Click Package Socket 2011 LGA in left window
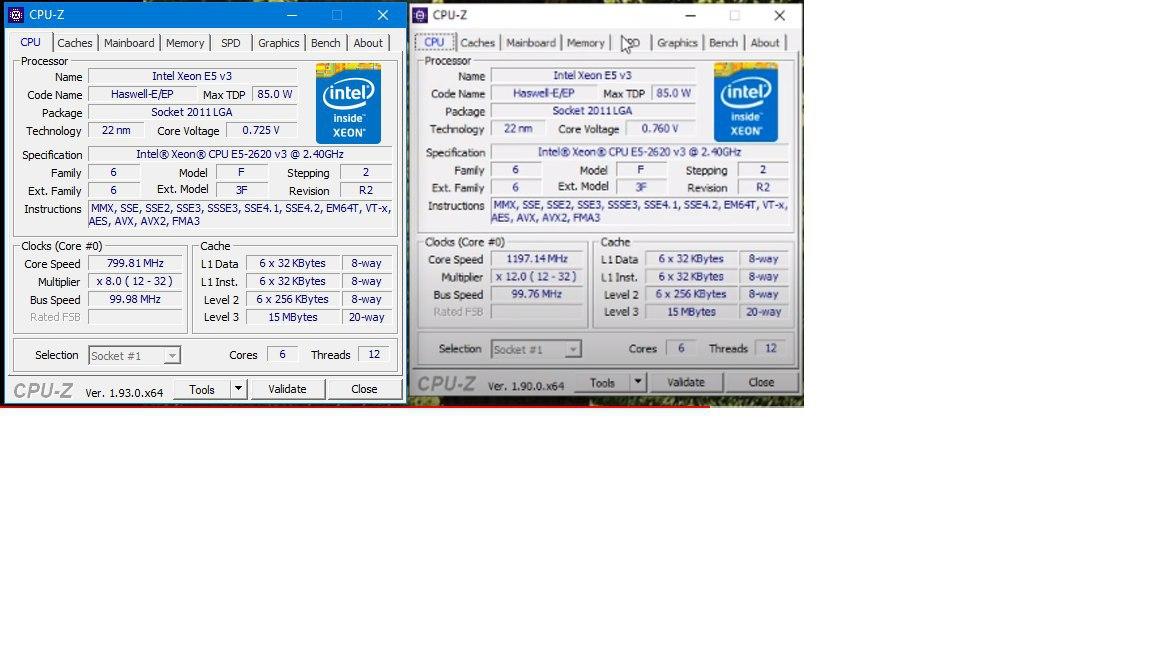 tap(192, 112)
